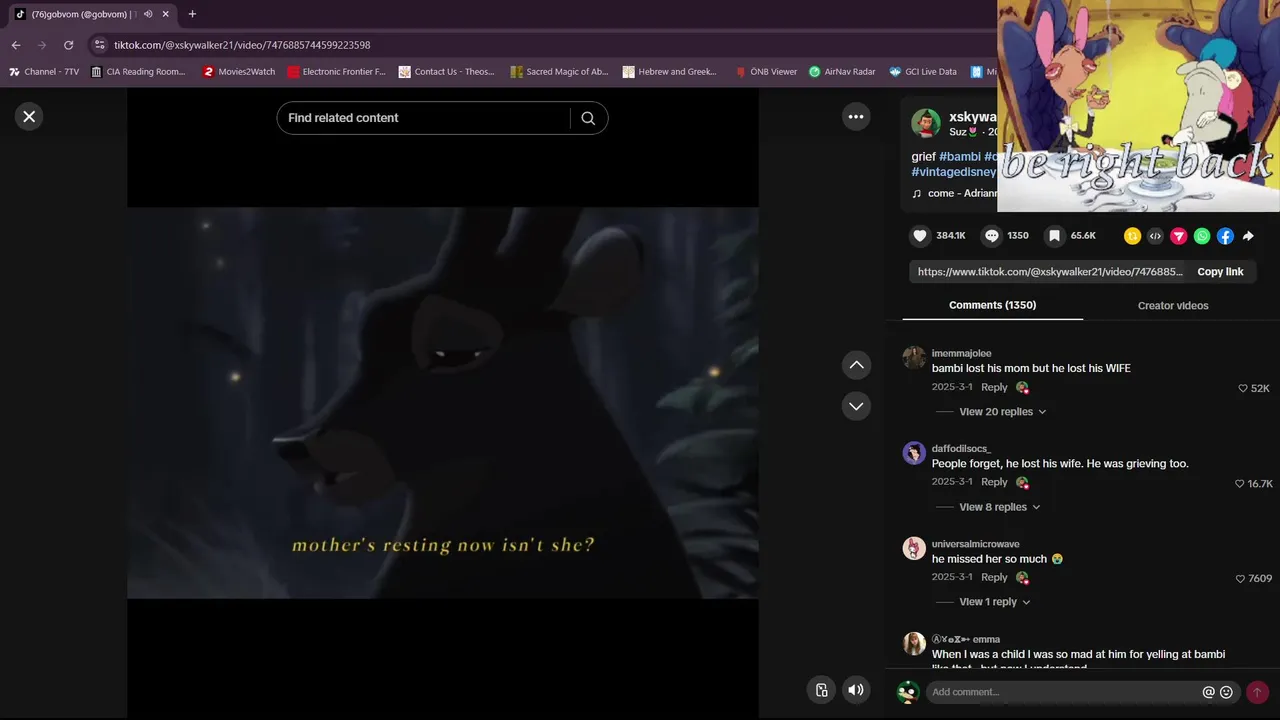Image resolution: width=1280 pixels, height=720 pixels.
Task: Reply to daffodilsocs_ comment
Action: click(994, 482)
